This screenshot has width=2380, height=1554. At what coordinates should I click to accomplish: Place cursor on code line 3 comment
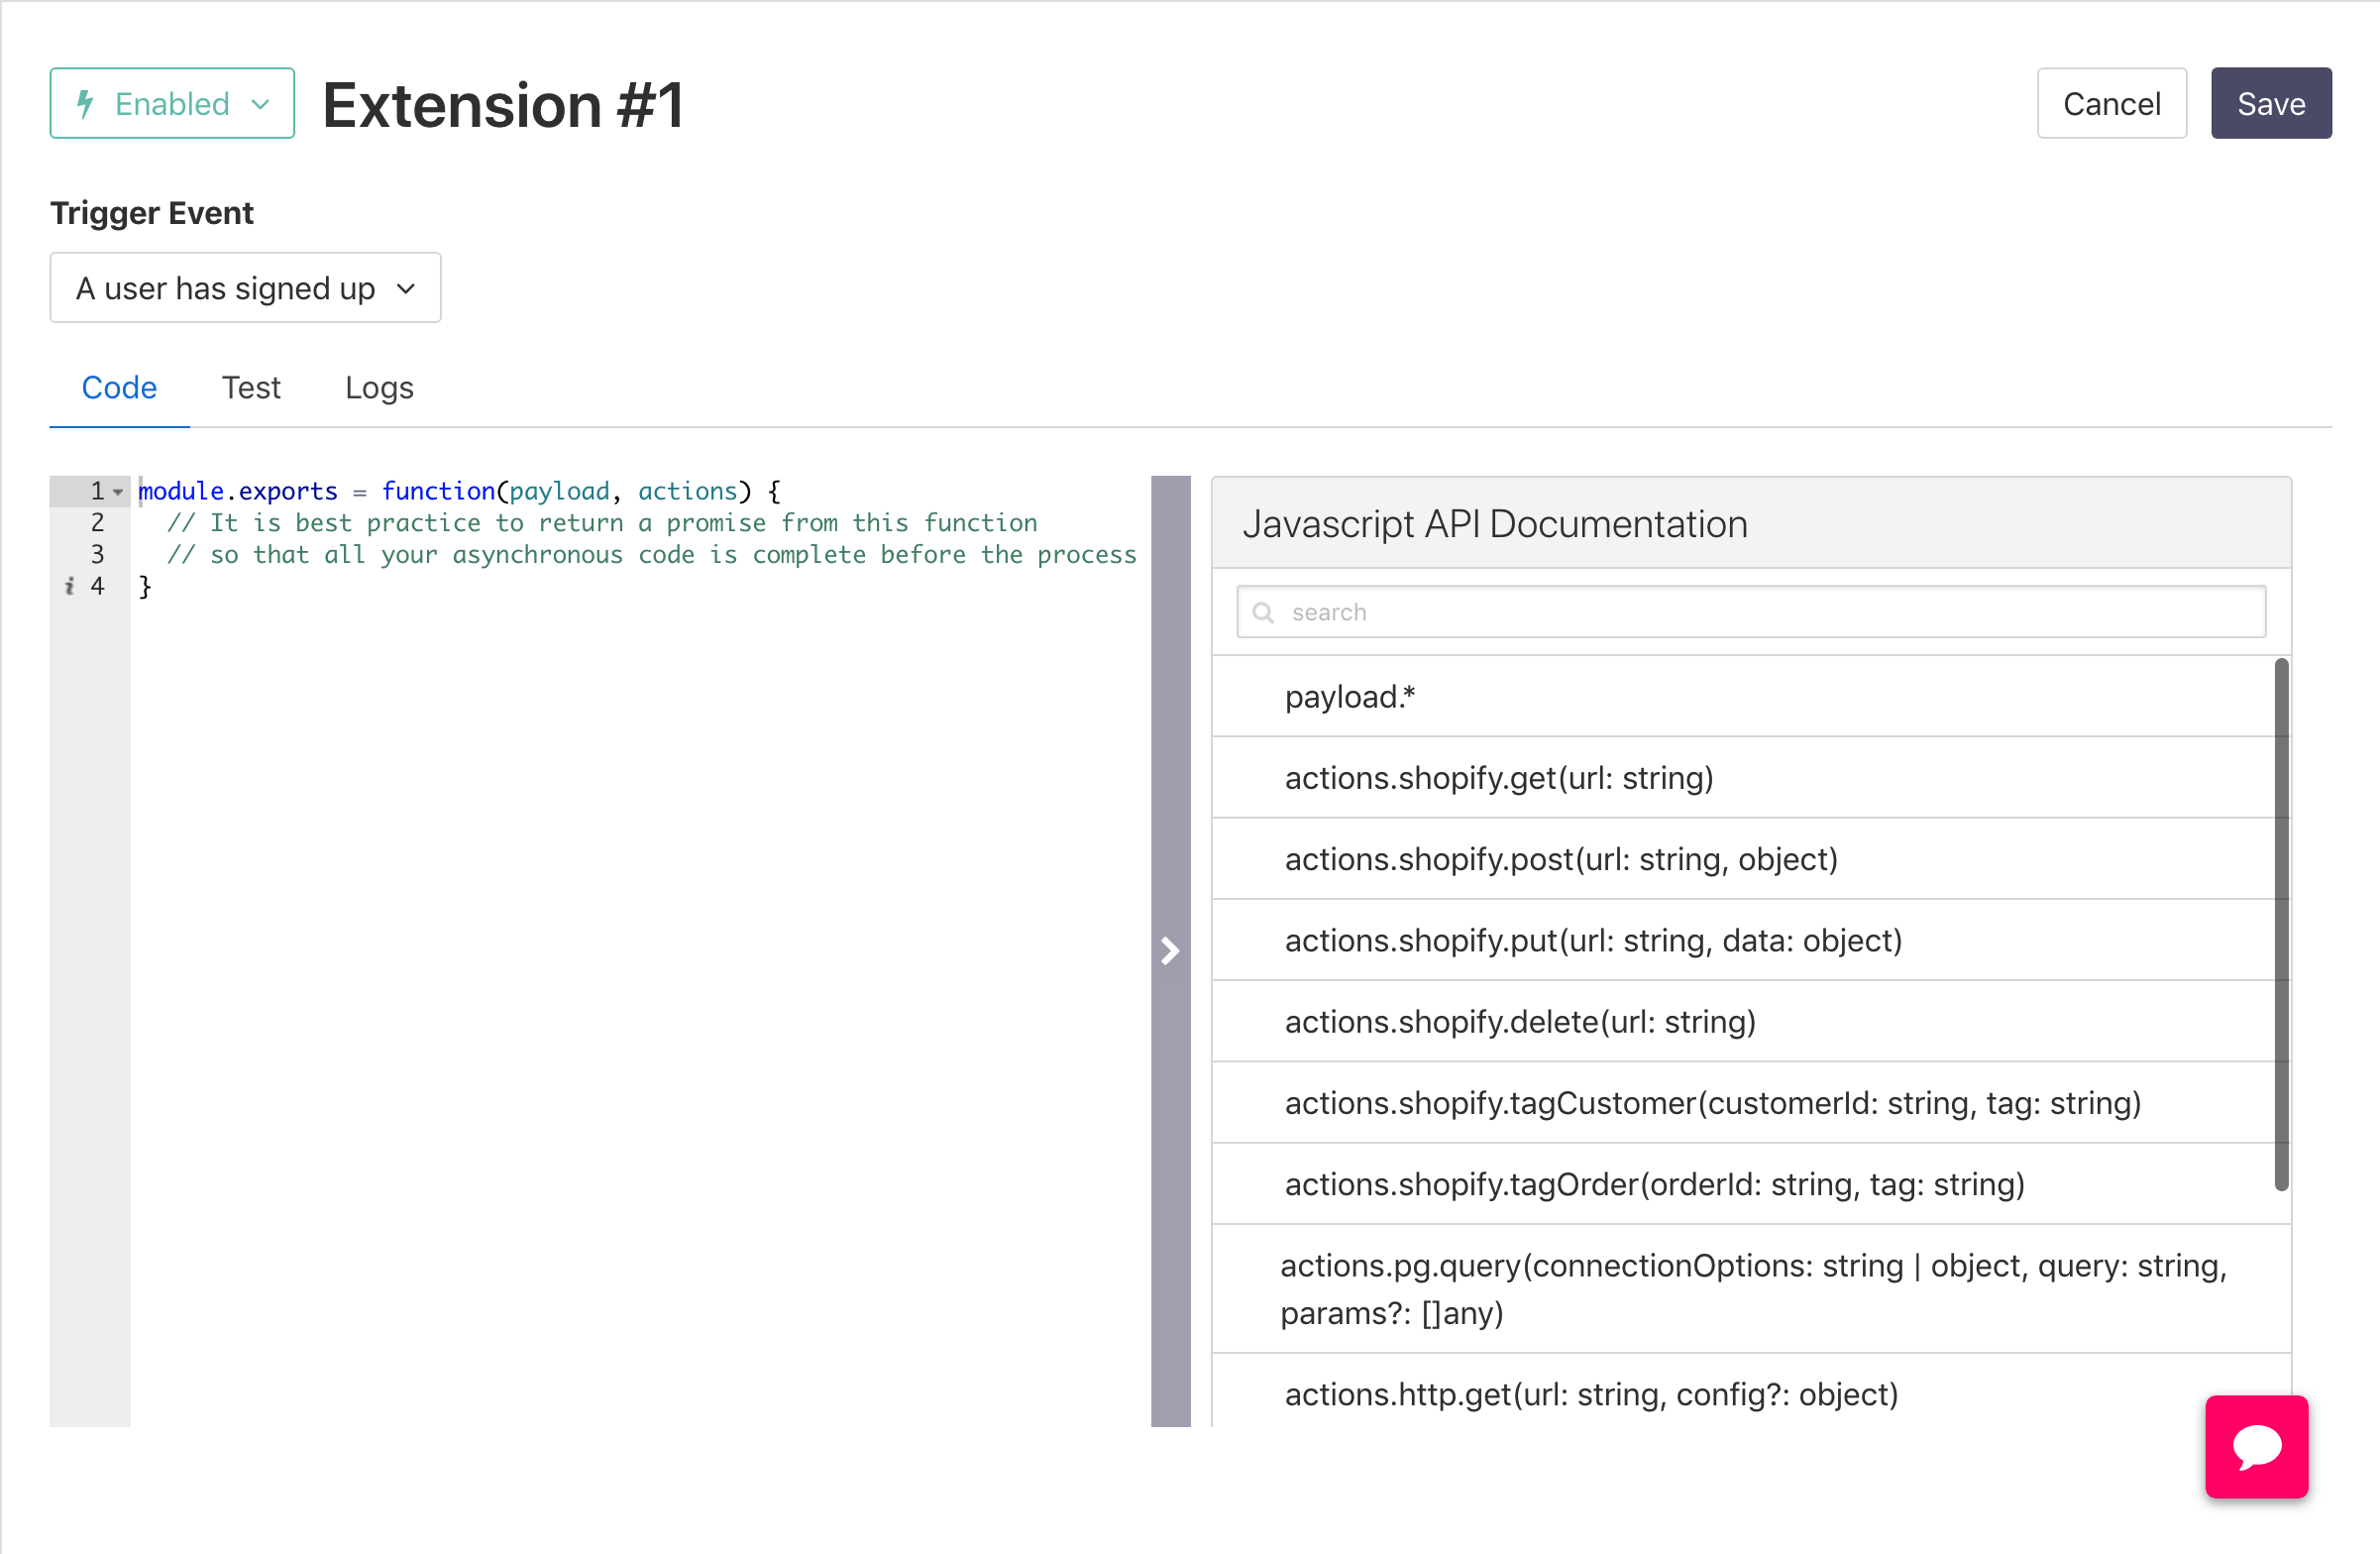(x=652, y=554)
